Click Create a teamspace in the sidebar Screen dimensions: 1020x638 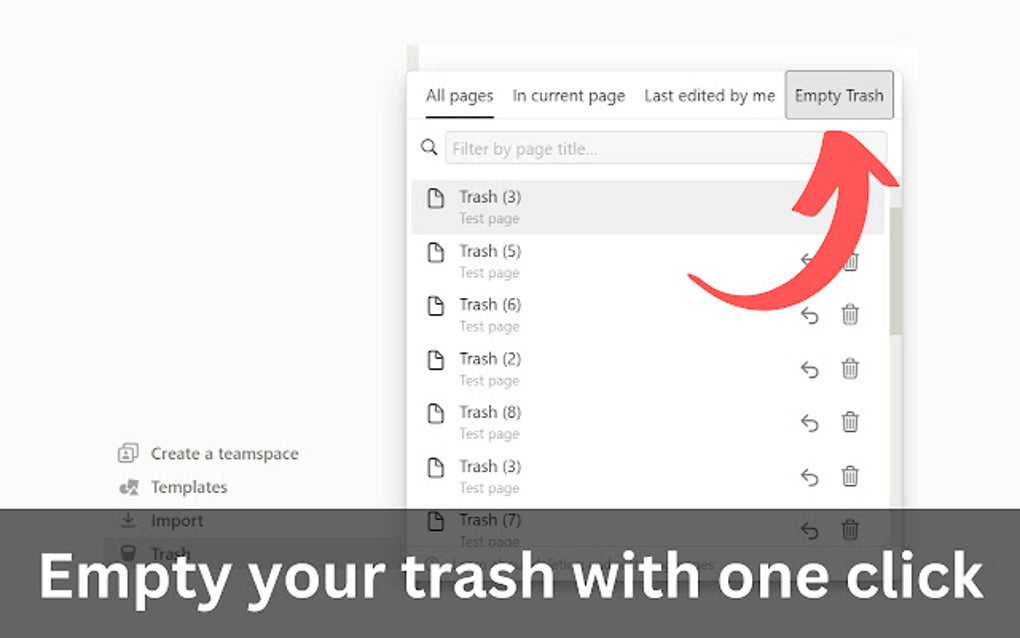tap(224, 453)
